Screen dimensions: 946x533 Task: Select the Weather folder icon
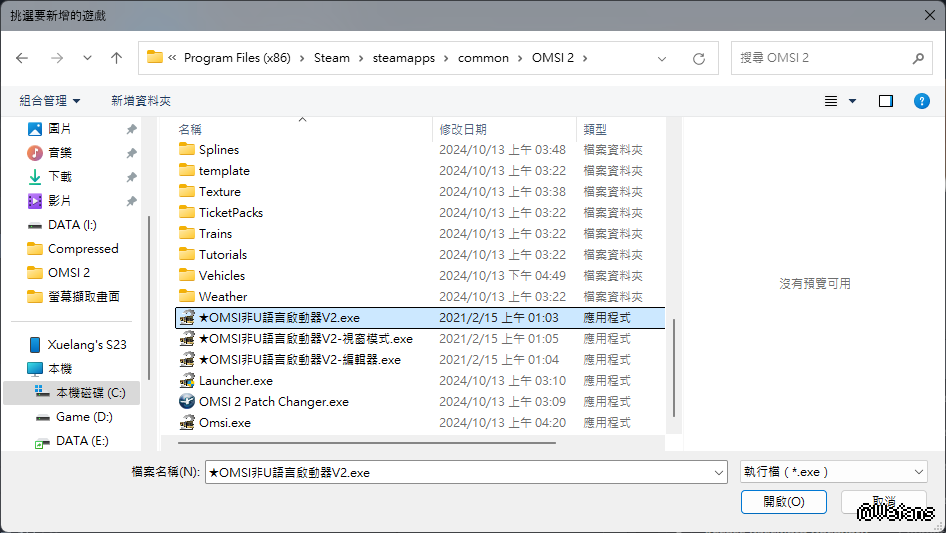pos(187,296)
